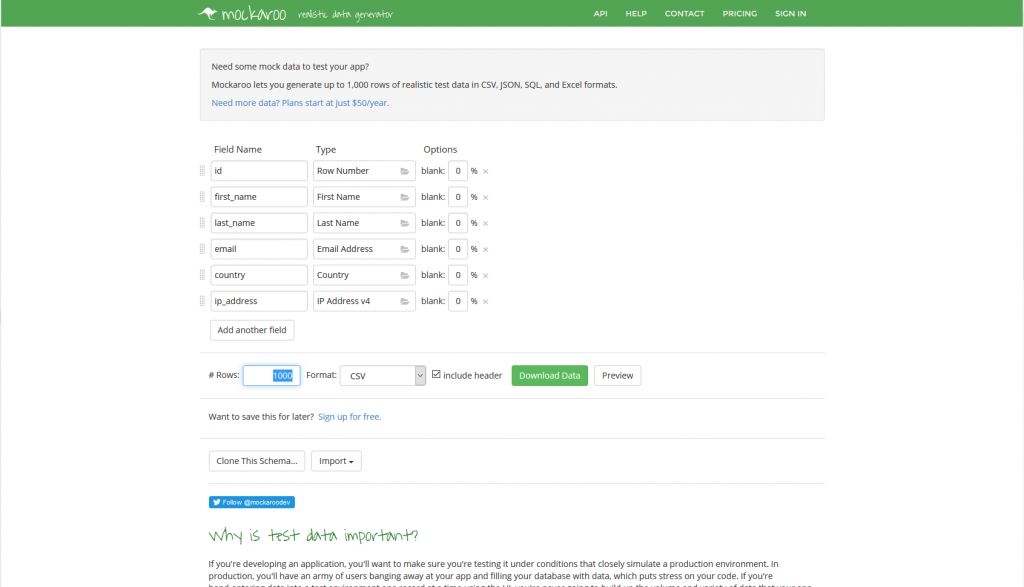Click the drag handle beside country field

click(x=203, y=275)
